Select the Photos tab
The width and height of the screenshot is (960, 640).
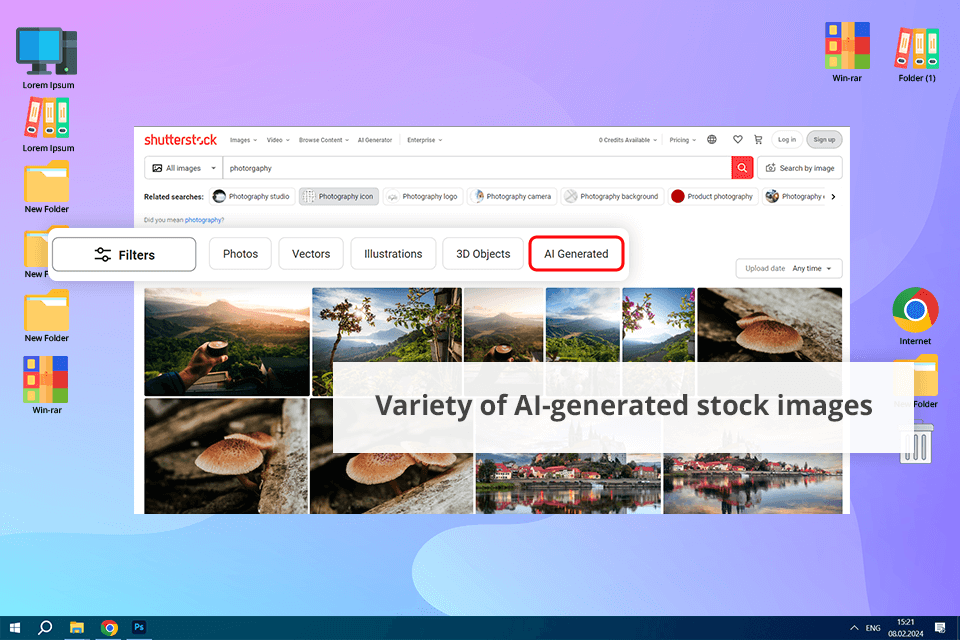[240, 254]
